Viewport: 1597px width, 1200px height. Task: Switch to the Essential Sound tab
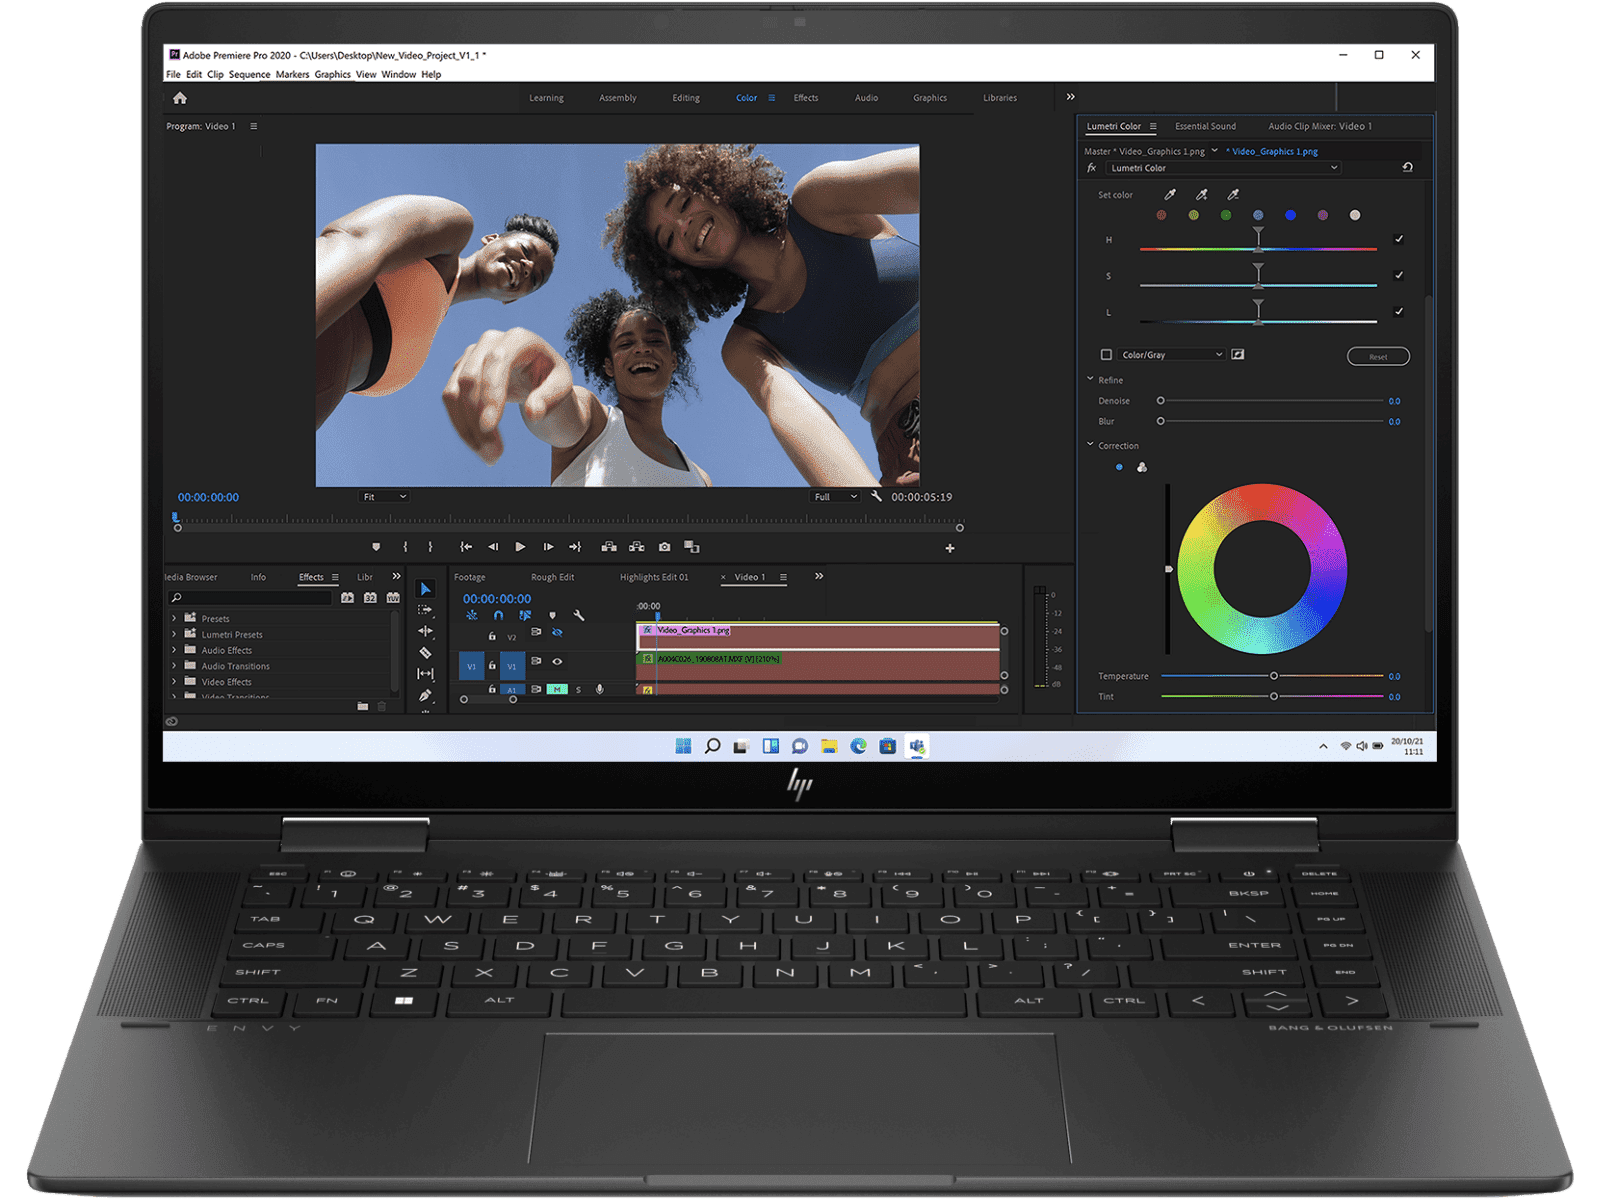[1205, 126]
